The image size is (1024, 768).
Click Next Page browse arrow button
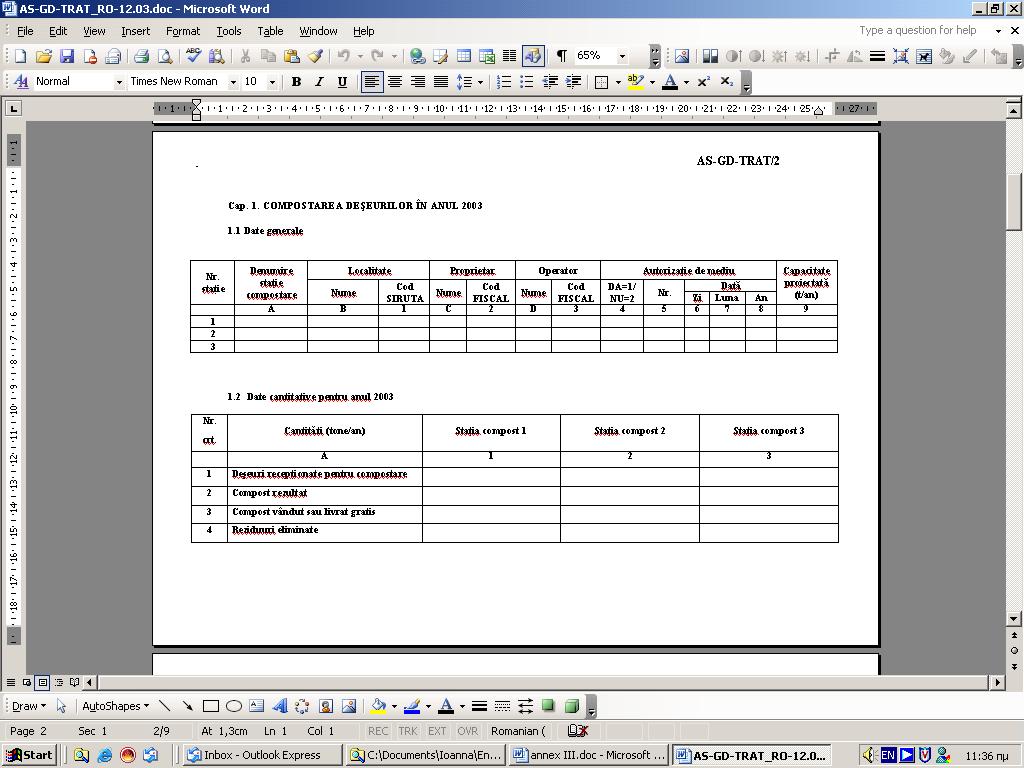pyautogui.click(x=1014, y=667)
